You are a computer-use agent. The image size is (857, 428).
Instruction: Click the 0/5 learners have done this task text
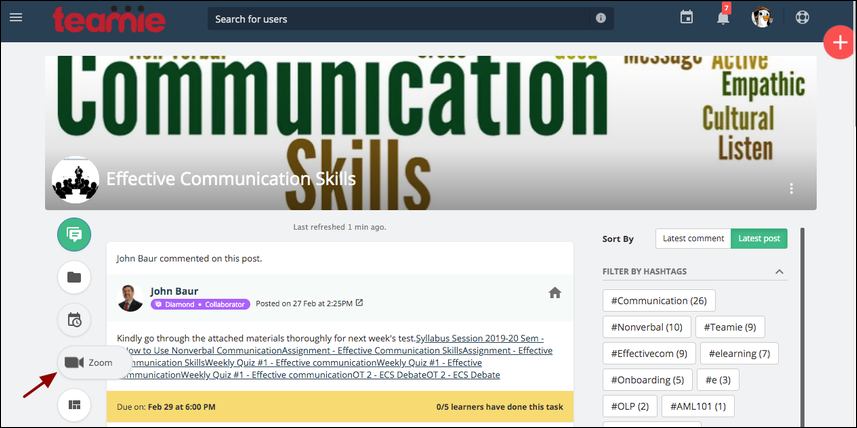pos(500,407)
